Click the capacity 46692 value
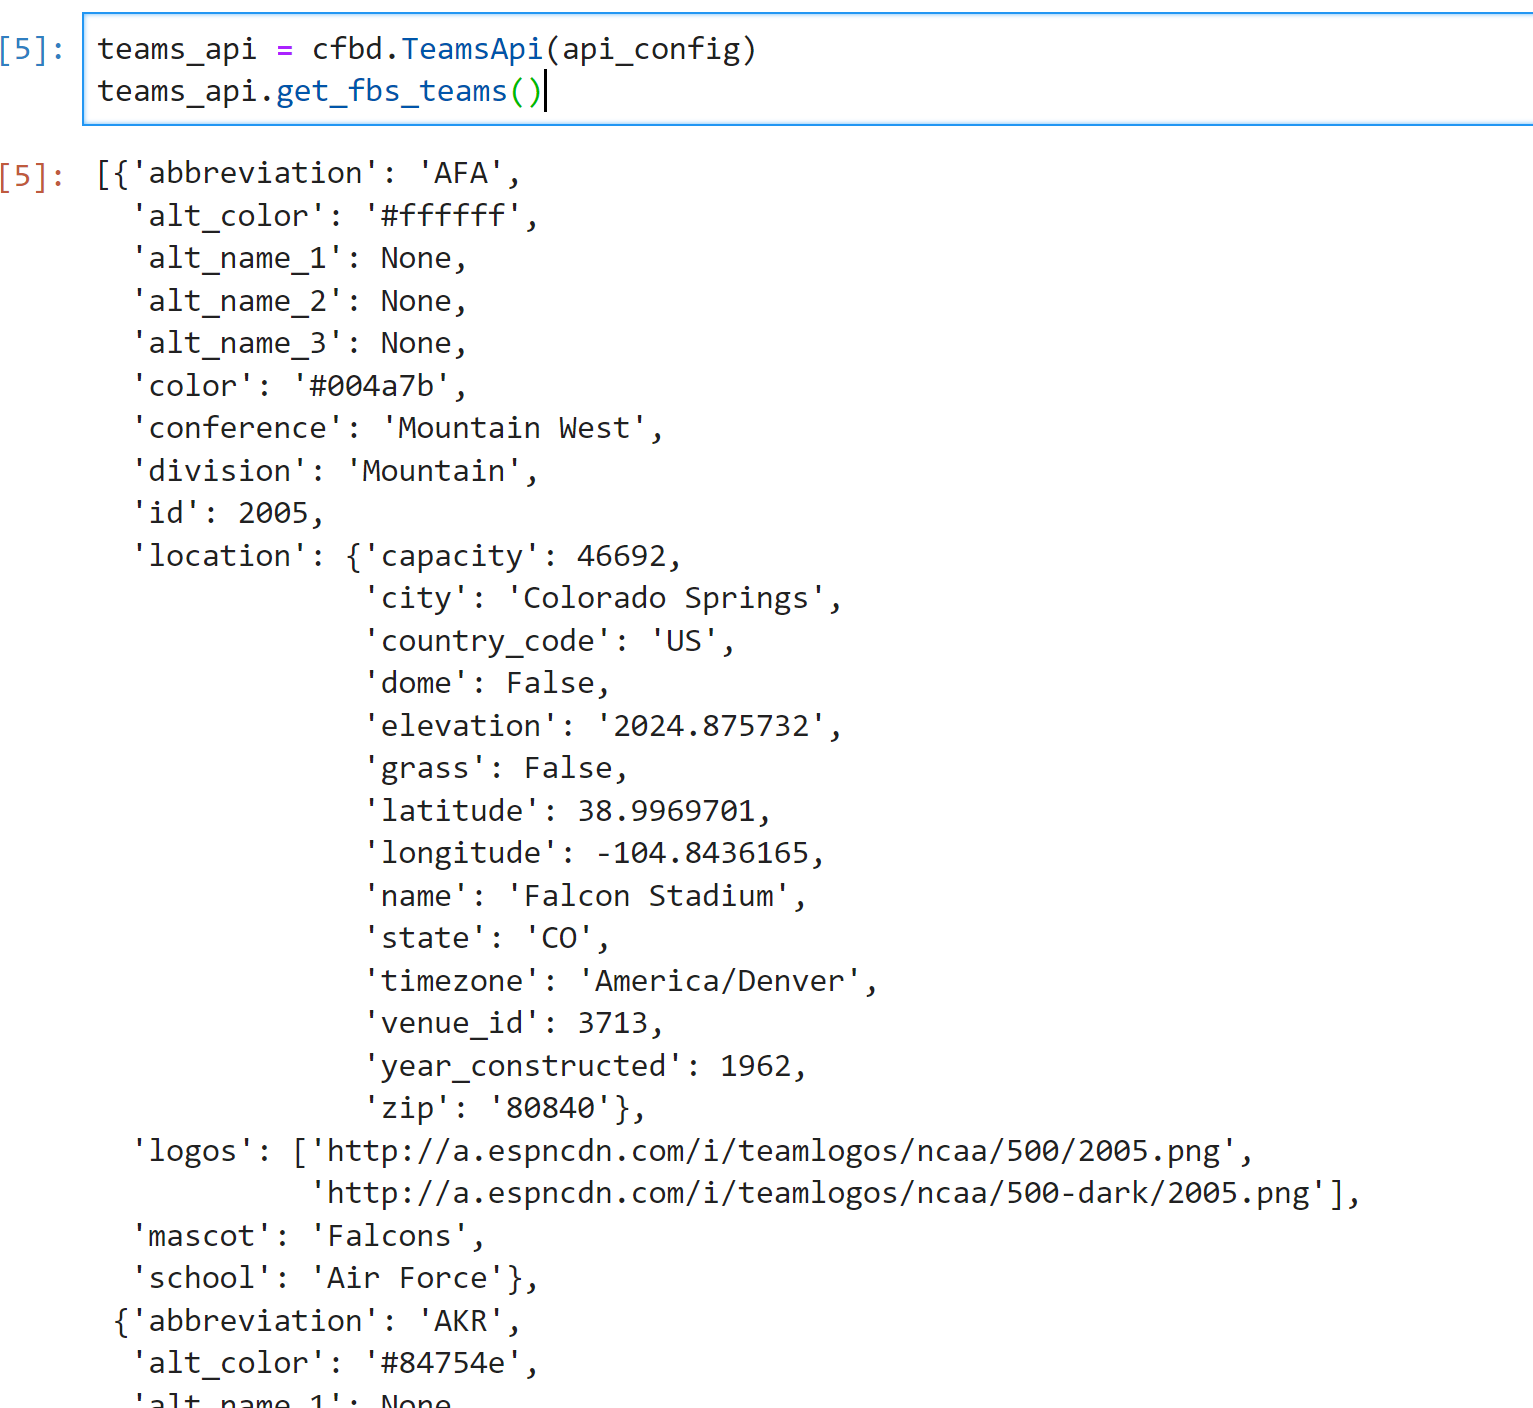1533x1408 pixels. [621, 556]
